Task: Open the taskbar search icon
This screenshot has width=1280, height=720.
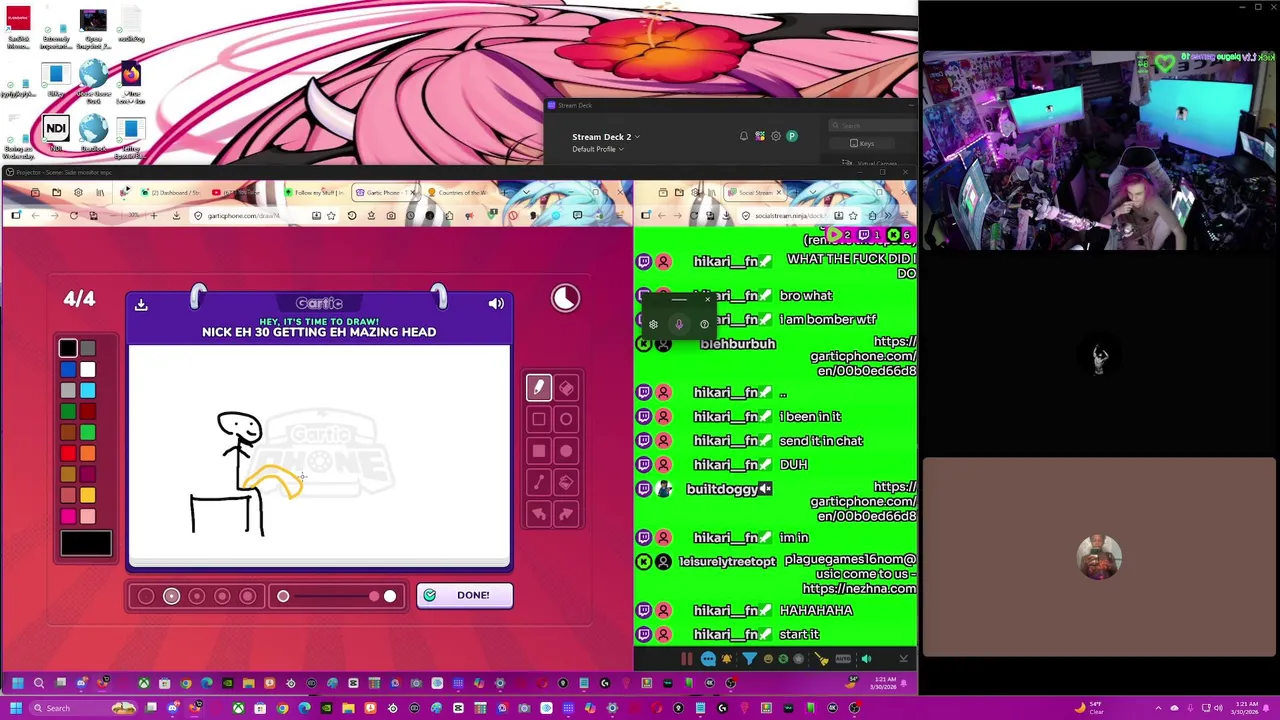Action: coord(39,683)
